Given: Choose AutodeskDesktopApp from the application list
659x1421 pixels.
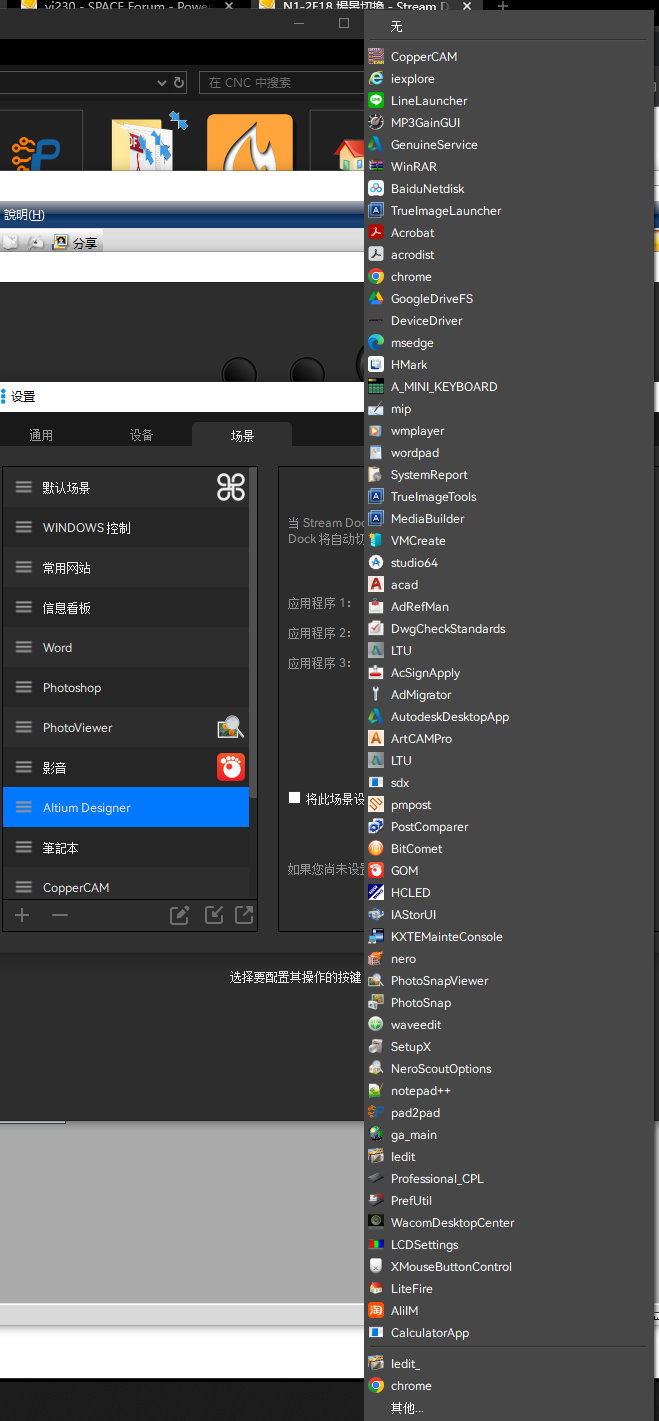Looking at the screenshot, I should tap(511, 716).
